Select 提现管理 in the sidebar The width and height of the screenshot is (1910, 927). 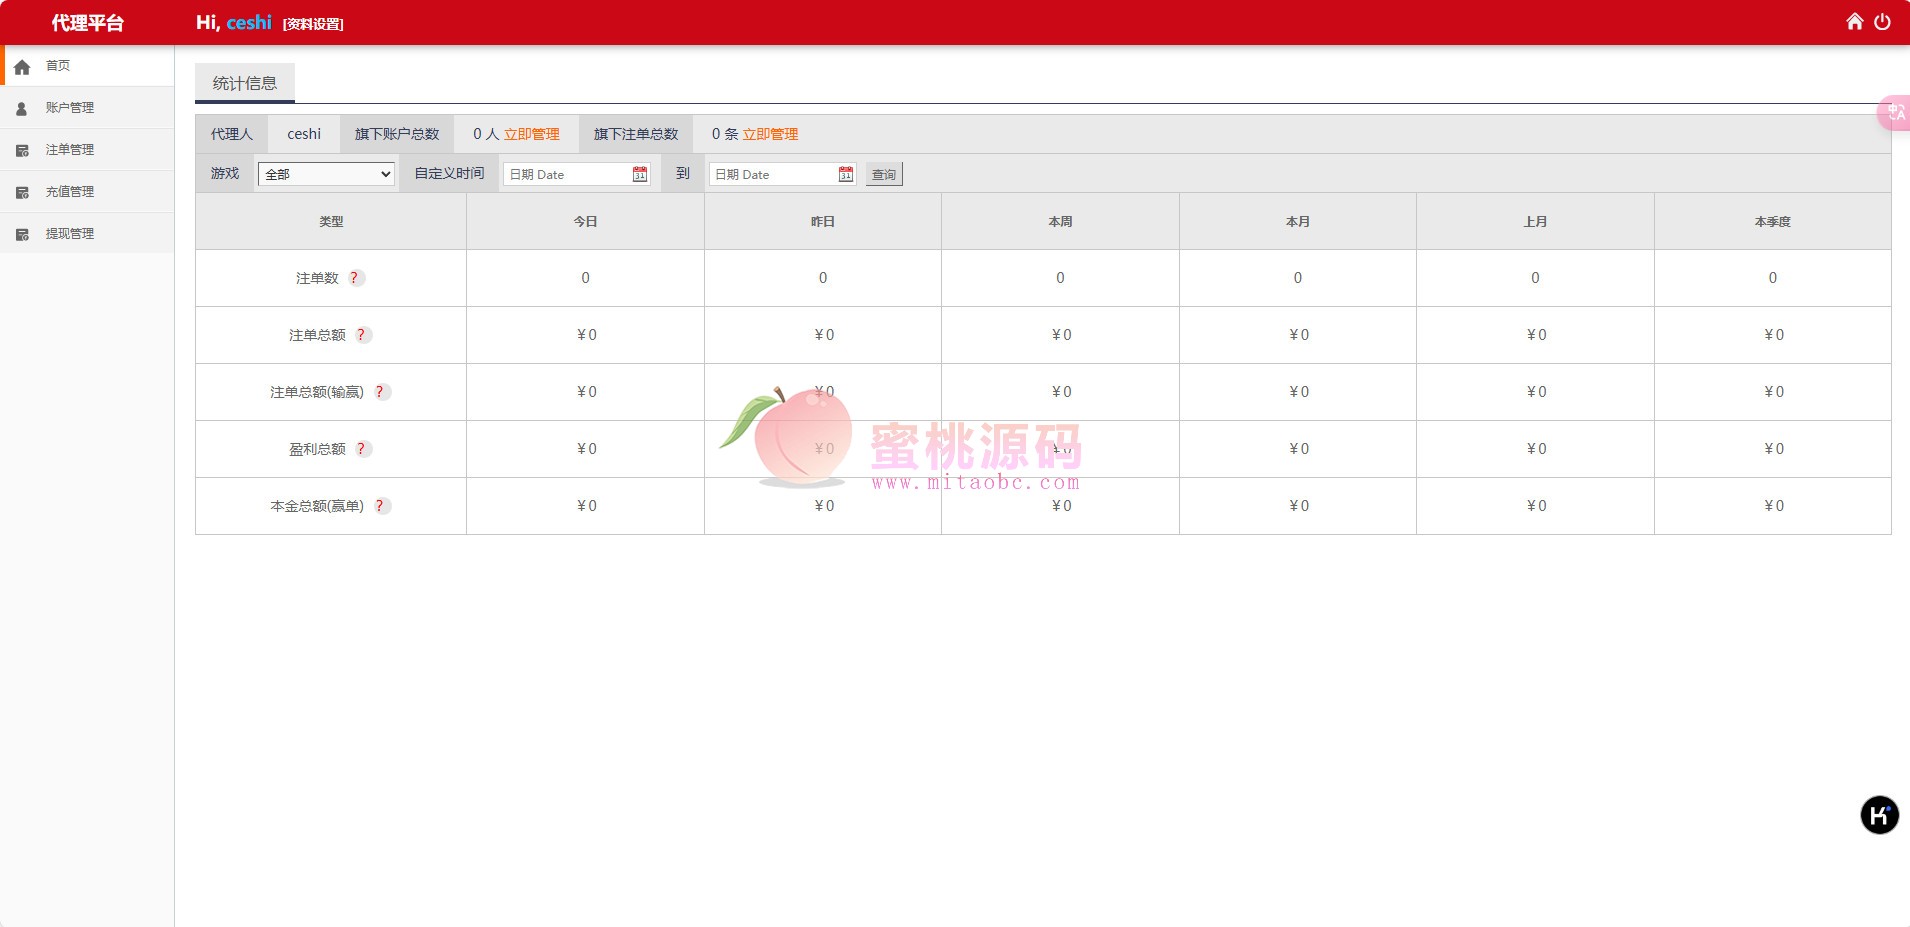point(69,234)
